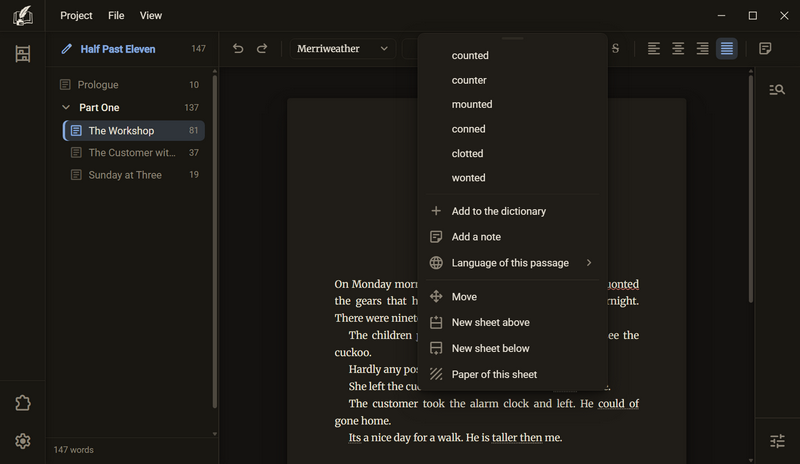This screenshot has height=464, width=800.
Task: Choose the suggestion 'counted'
Action: [470, 56]
